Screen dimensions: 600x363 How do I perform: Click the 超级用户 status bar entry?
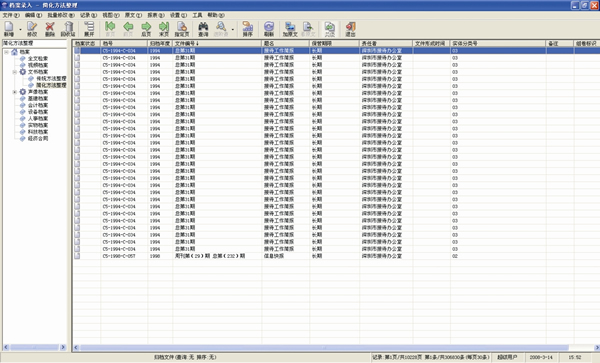click(x=507, y=357)
